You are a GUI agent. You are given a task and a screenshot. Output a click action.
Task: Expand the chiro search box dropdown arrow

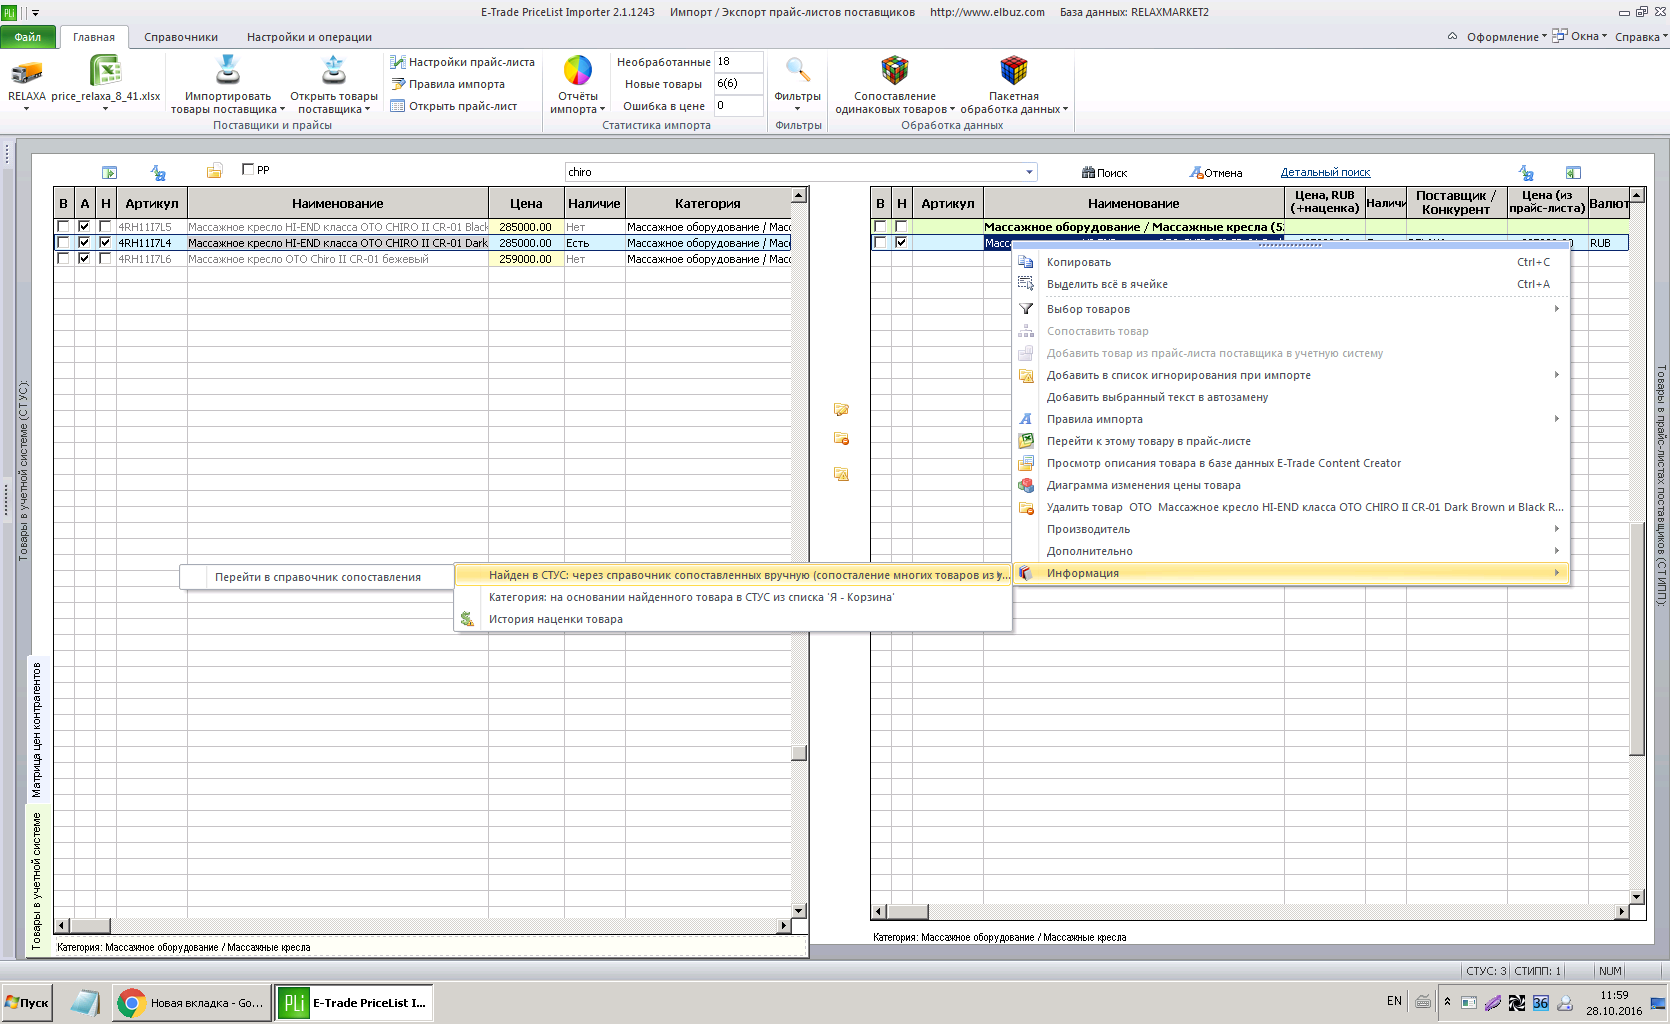[1029, 172]
